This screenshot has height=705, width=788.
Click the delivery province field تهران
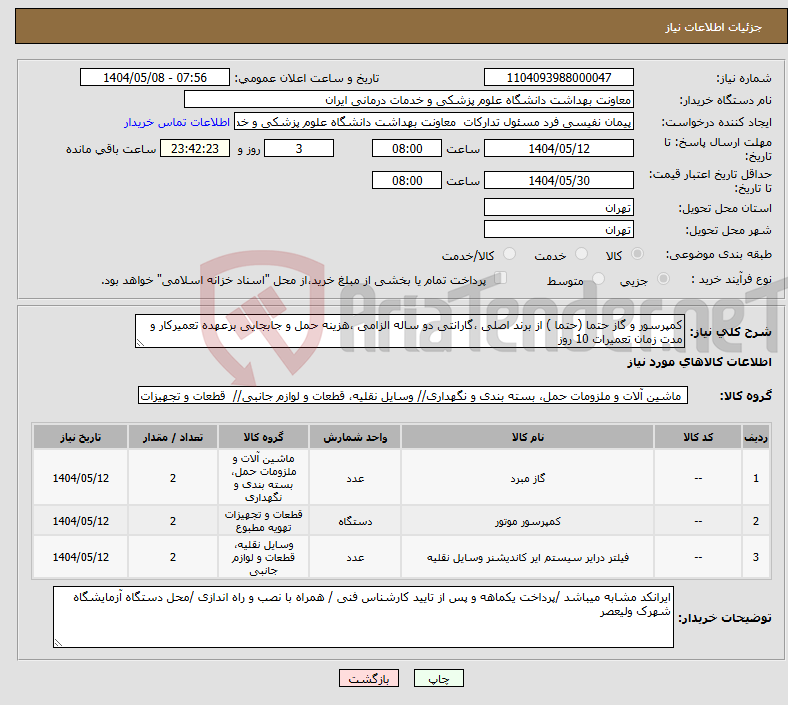pyautogui.click(x=559, y=207)
